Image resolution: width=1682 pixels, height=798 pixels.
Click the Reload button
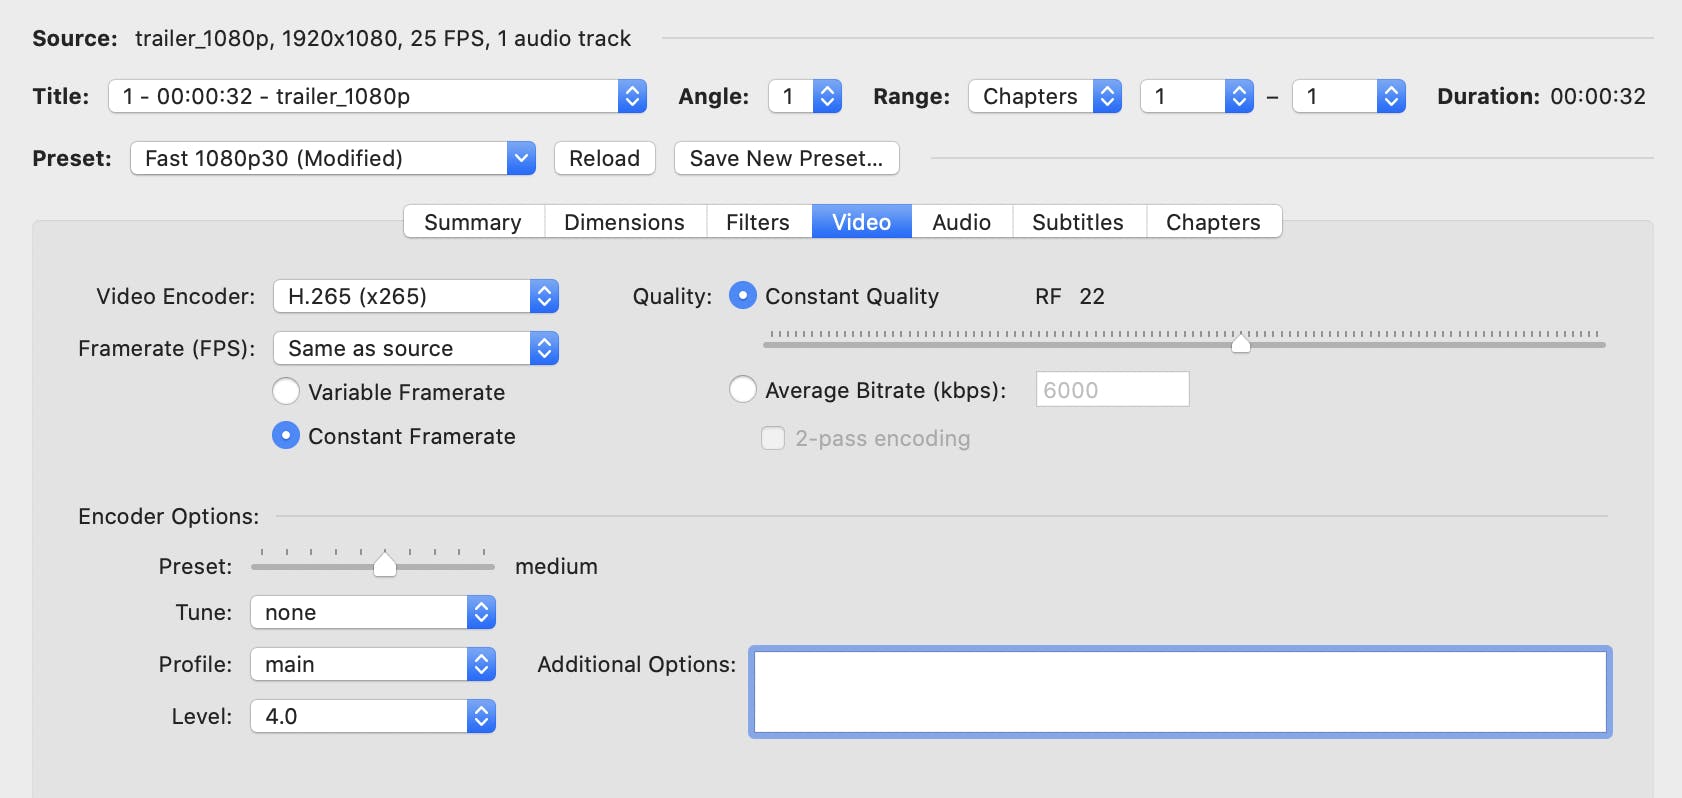(x=604, y=158)
